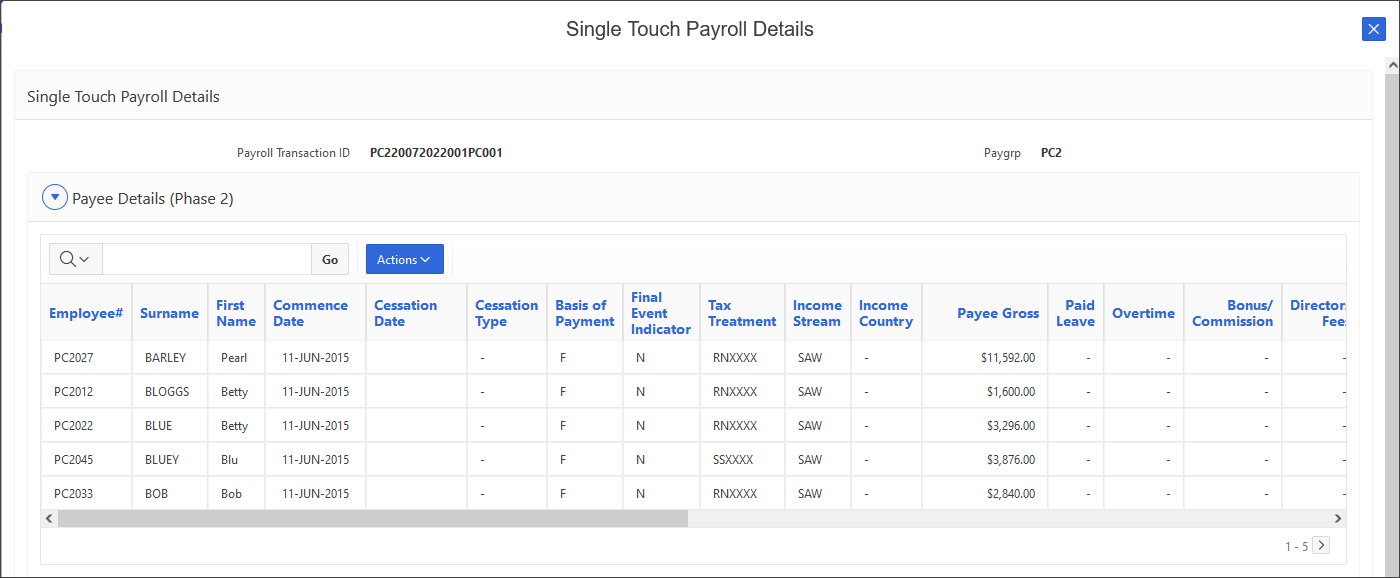This screenshot has height=578, width=1400.
Task: Click the Bonus/Commission column header
Action: [x=1233, y=313]
